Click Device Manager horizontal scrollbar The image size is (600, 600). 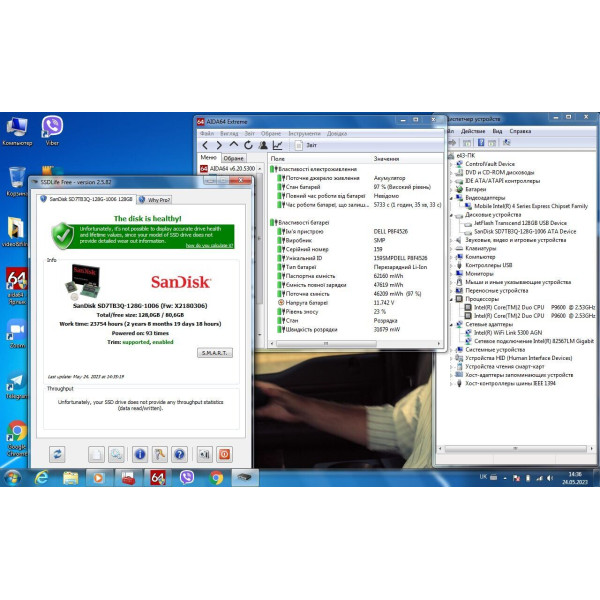(515, 448)
